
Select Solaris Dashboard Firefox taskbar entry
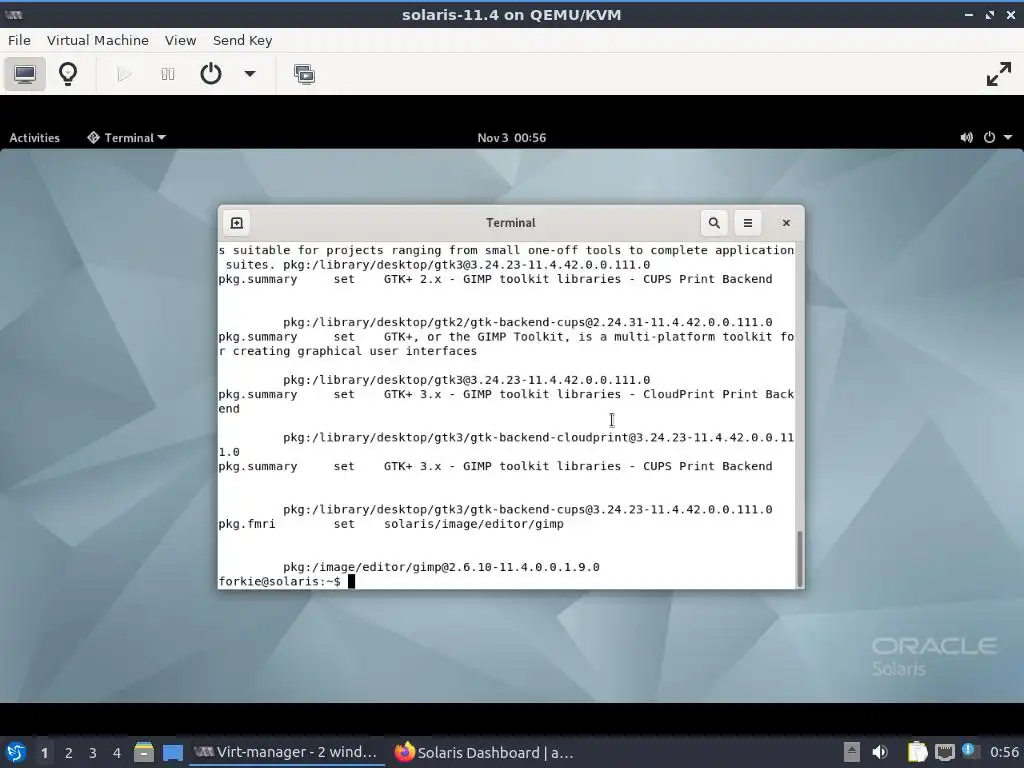click(x=485, y=752)
